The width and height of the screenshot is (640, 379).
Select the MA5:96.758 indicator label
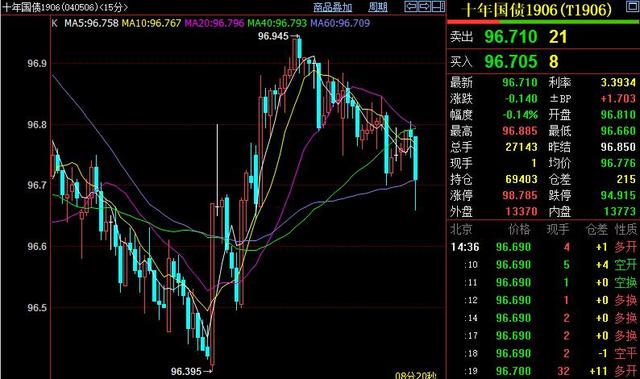(91, 23)
